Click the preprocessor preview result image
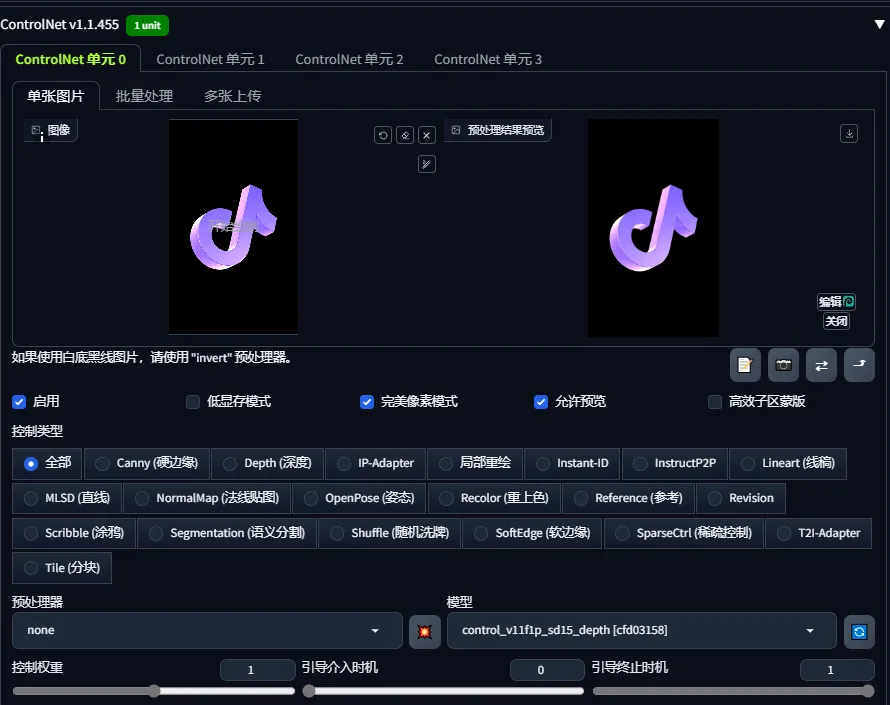This screenshot has width=890, height=705. pos(653,228)
